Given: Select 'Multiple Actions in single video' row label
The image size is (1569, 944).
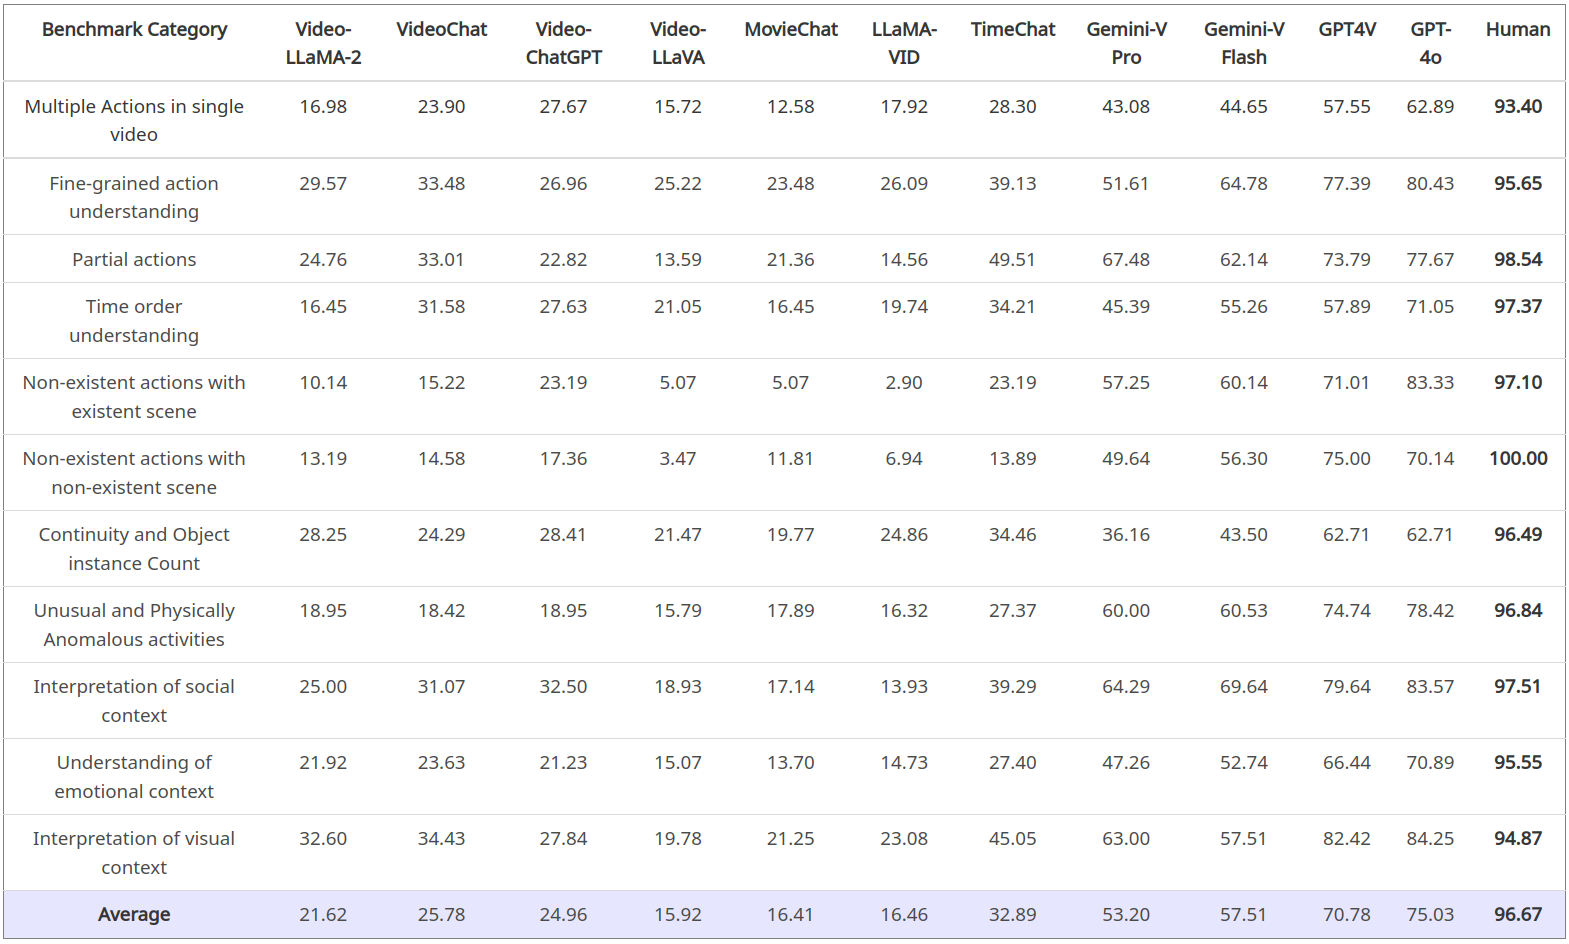Looking at the screenshot, I should [134, 120].
